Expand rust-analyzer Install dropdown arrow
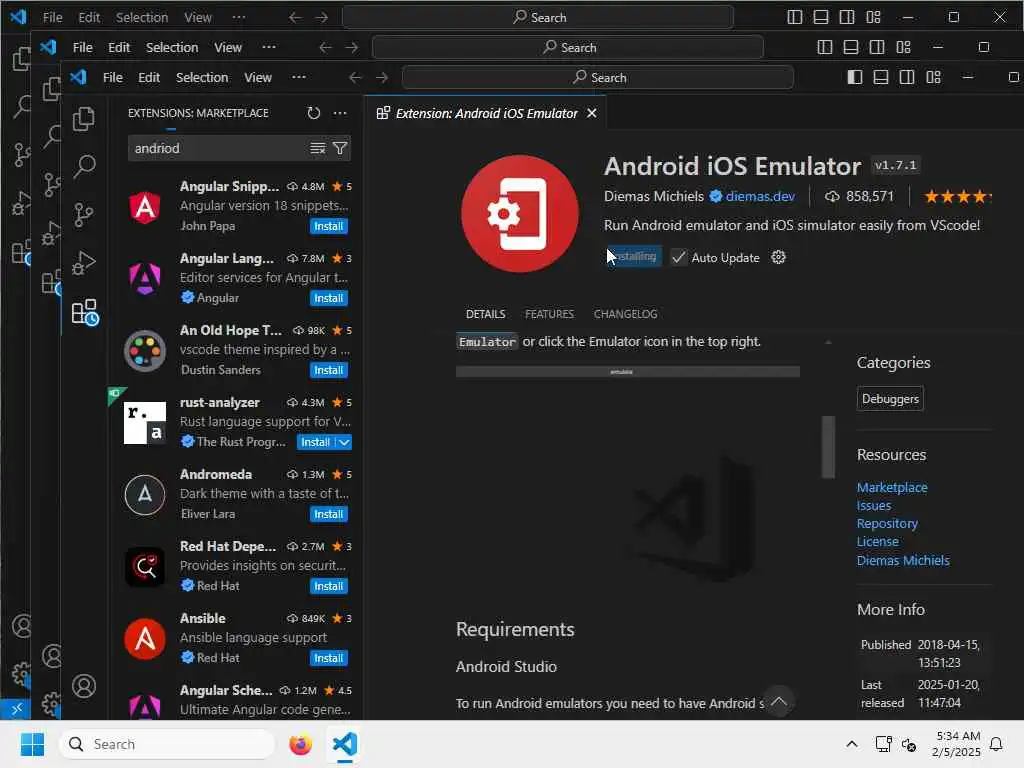 click(x=344, y=442)
